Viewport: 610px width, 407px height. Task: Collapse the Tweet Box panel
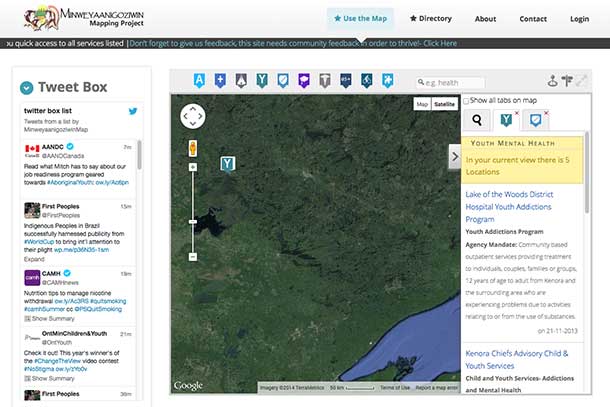tap(26, 87)
